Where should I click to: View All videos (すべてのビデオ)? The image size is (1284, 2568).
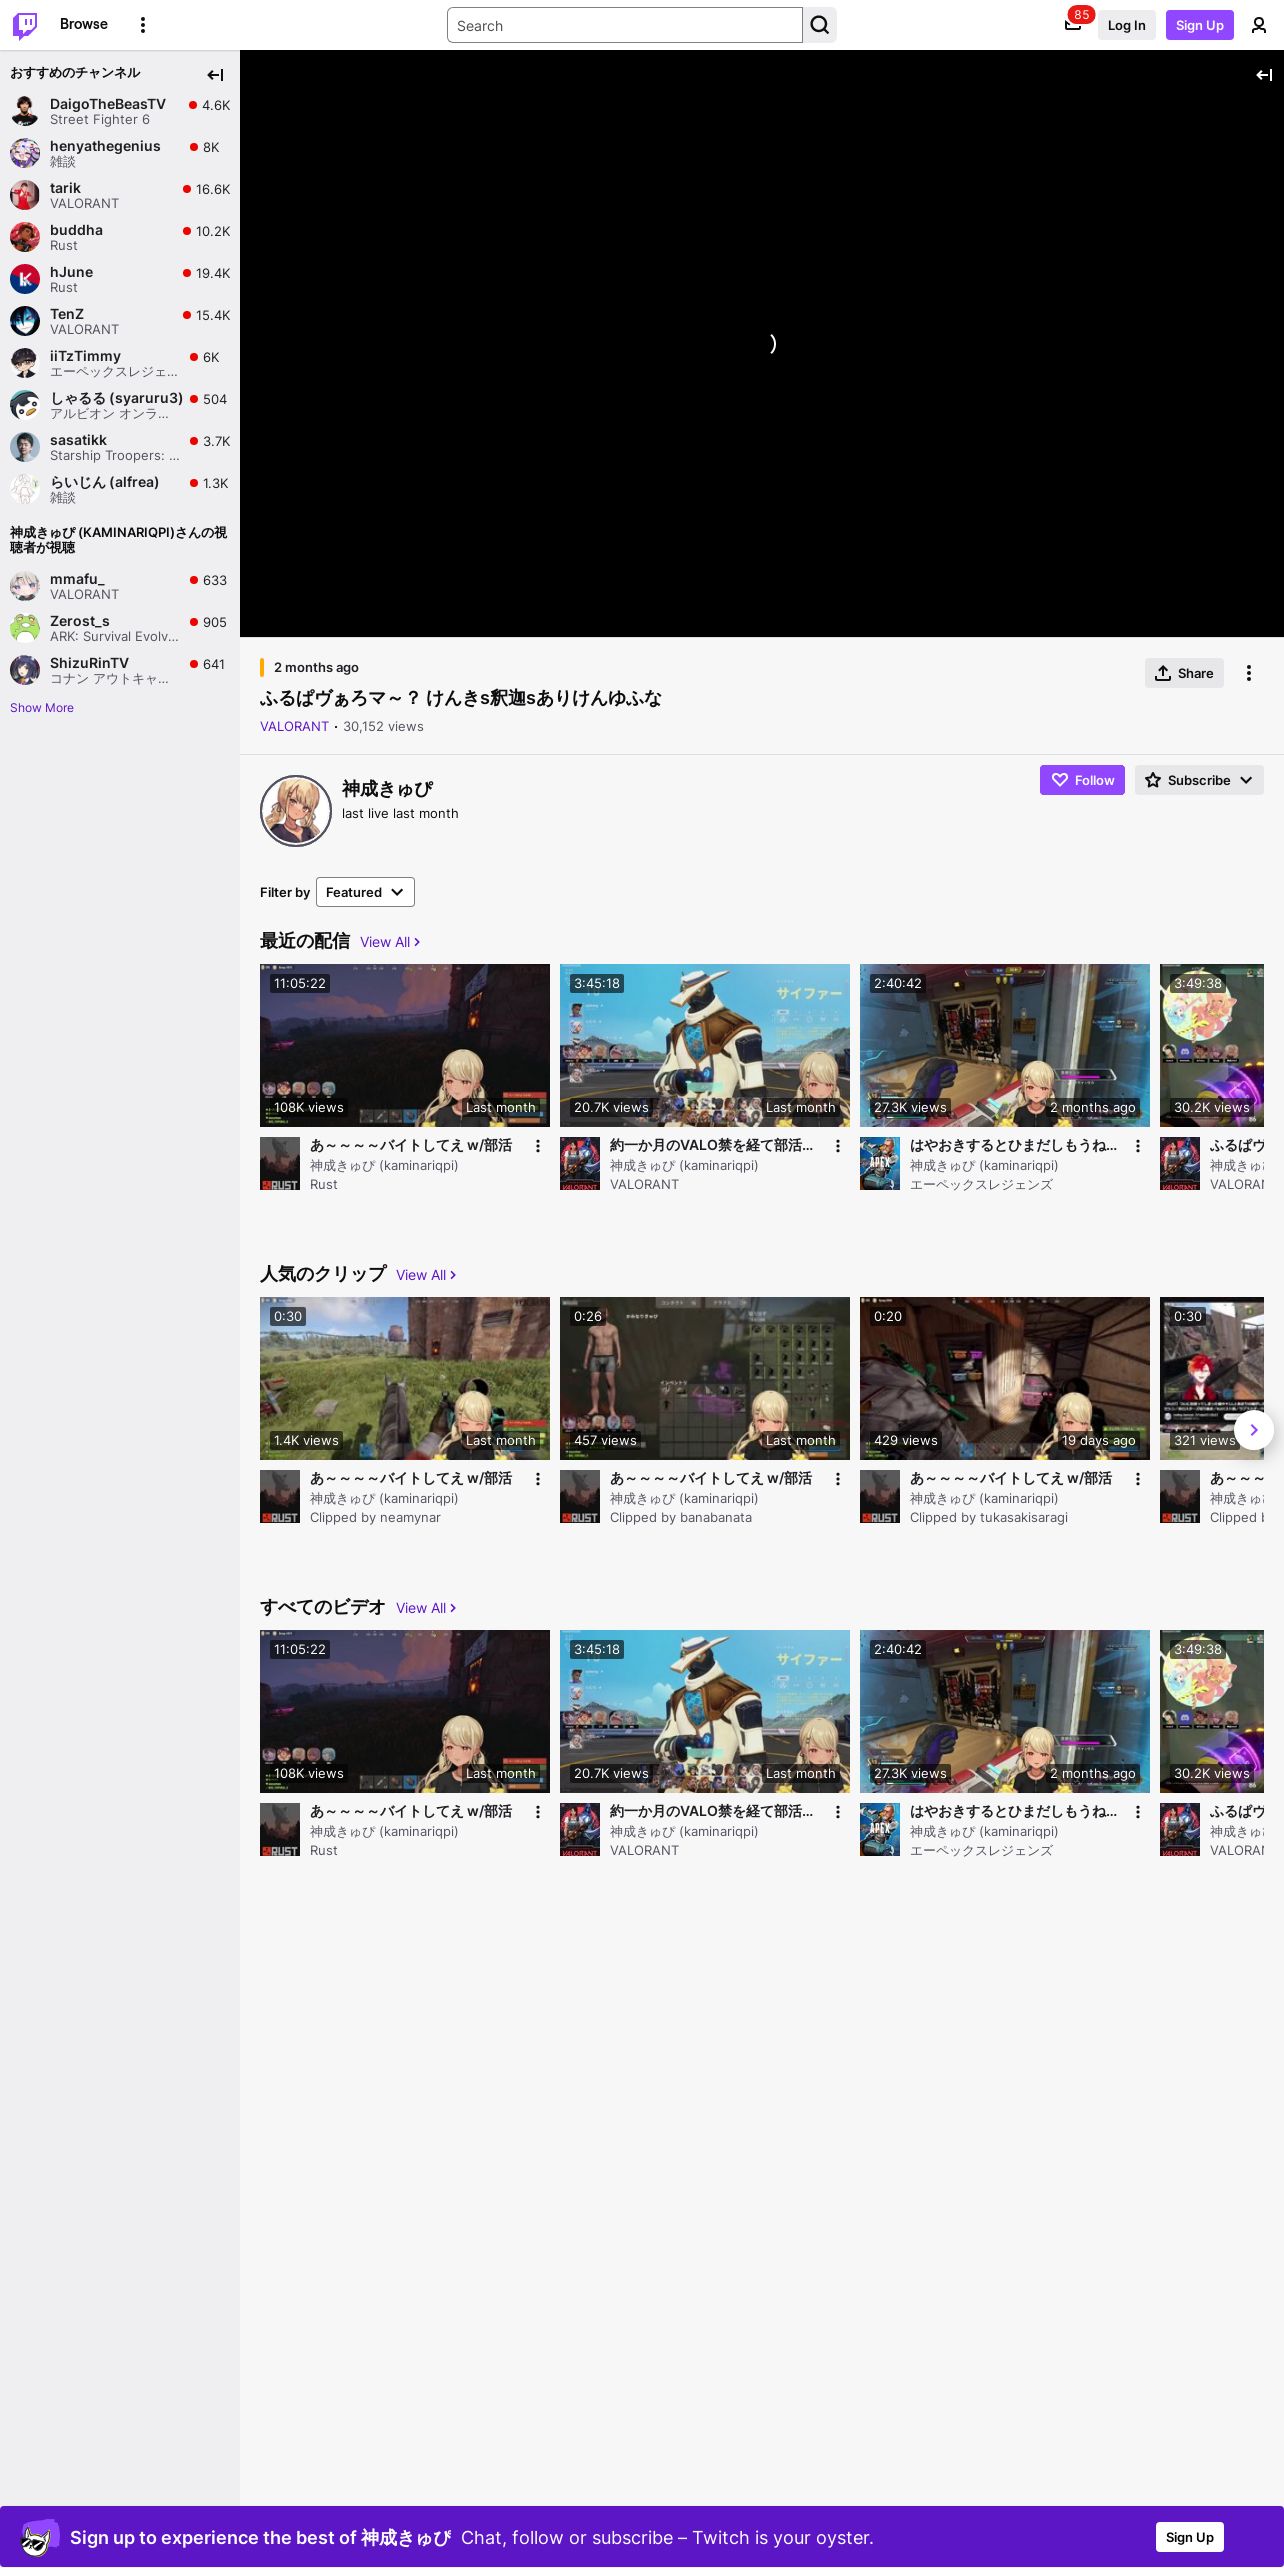tap(426, 1608)
